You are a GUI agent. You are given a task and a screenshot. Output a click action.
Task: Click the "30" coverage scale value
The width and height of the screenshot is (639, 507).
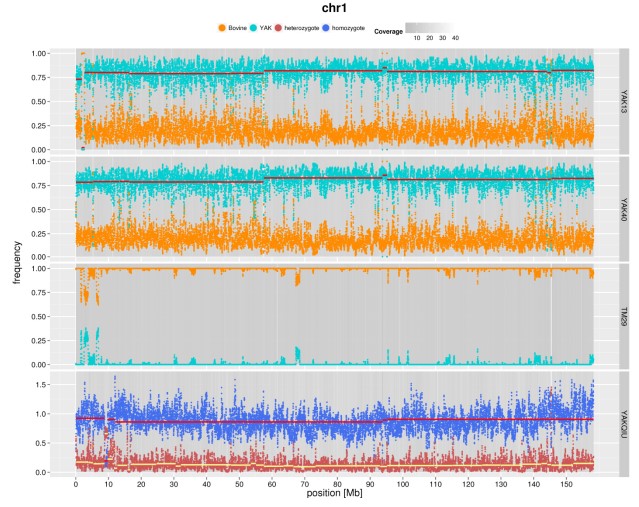(x=443, y=38)
